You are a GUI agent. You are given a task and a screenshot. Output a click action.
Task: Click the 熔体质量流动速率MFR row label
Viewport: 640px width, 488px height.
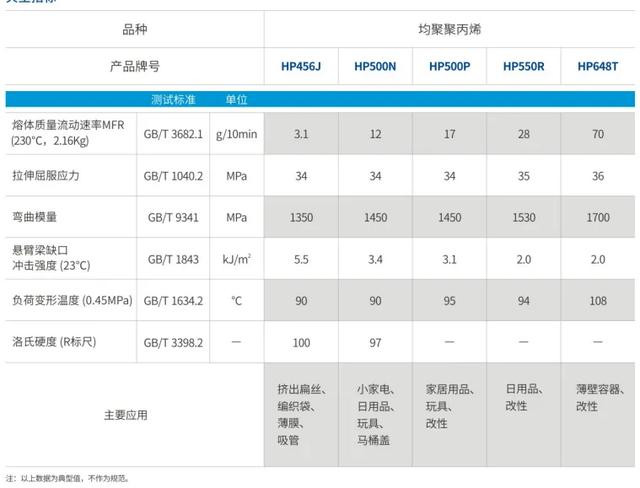coord(68,133)
